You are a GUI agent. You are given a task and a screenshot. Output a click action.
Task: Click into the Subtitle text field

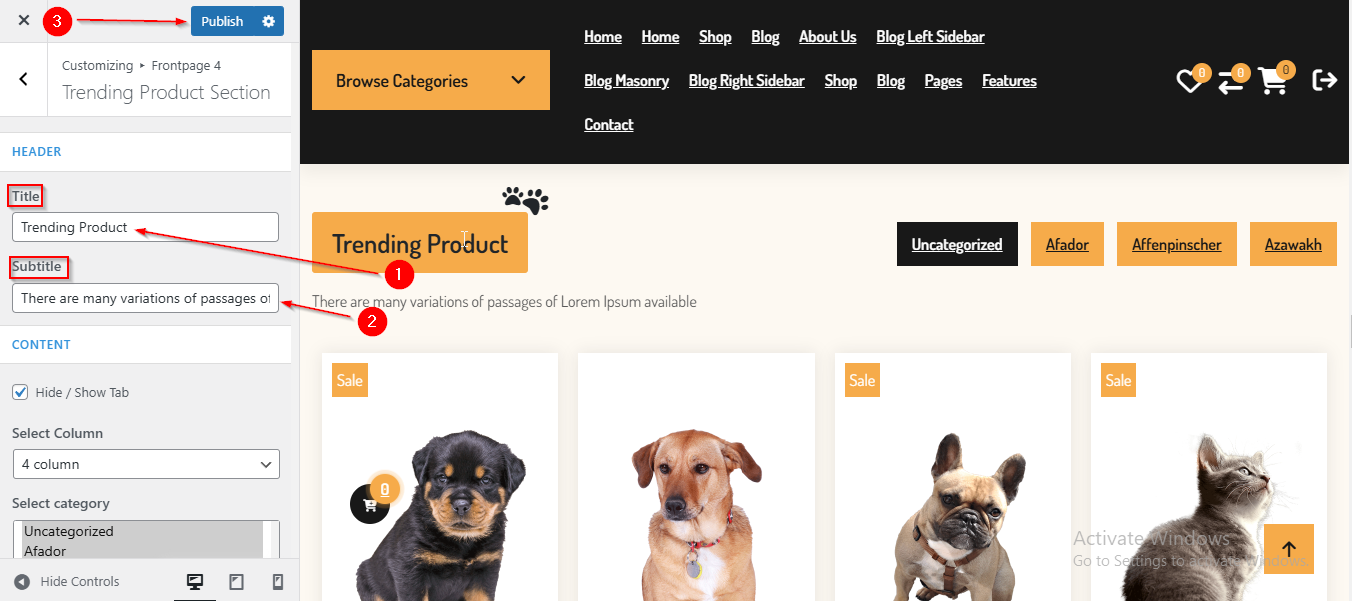(x=146, y=298)
